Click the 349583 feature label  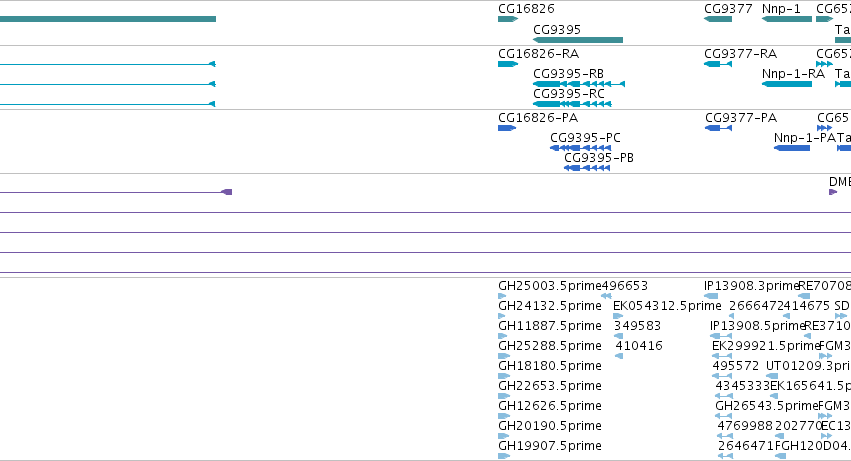638,326
